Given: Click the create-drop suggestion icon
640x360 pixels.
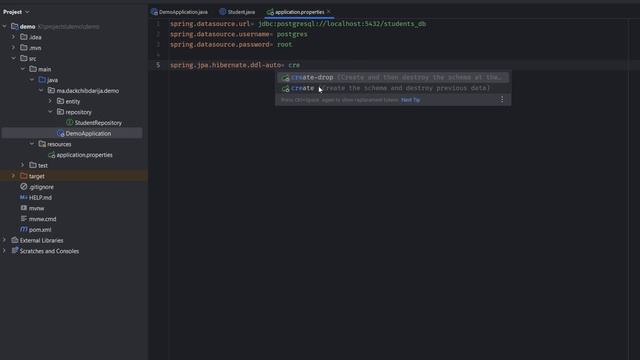Looking at the screenshot, I should (285, 78).
